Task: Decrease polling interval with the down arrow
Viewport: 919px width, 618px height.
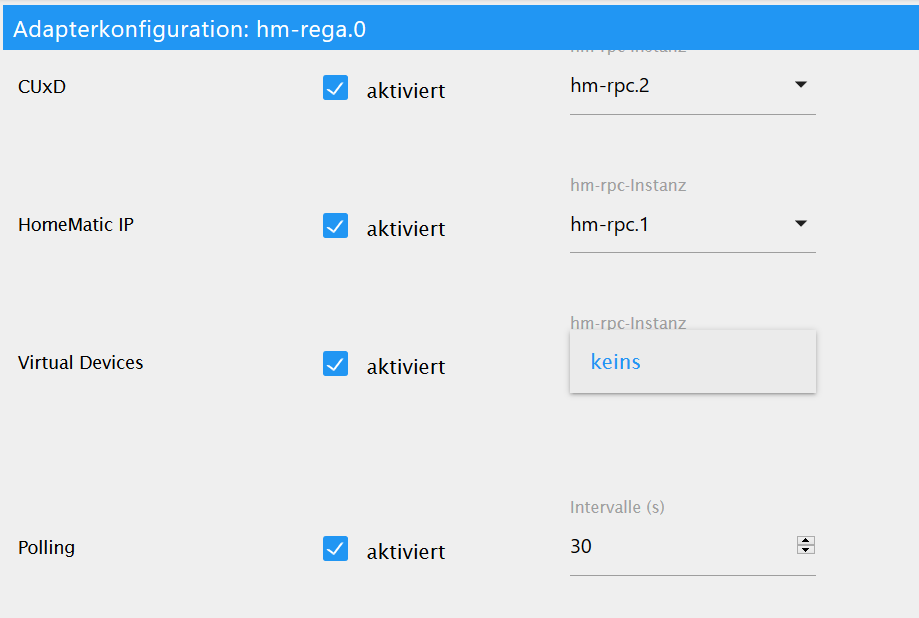Action: click(806, 549)
